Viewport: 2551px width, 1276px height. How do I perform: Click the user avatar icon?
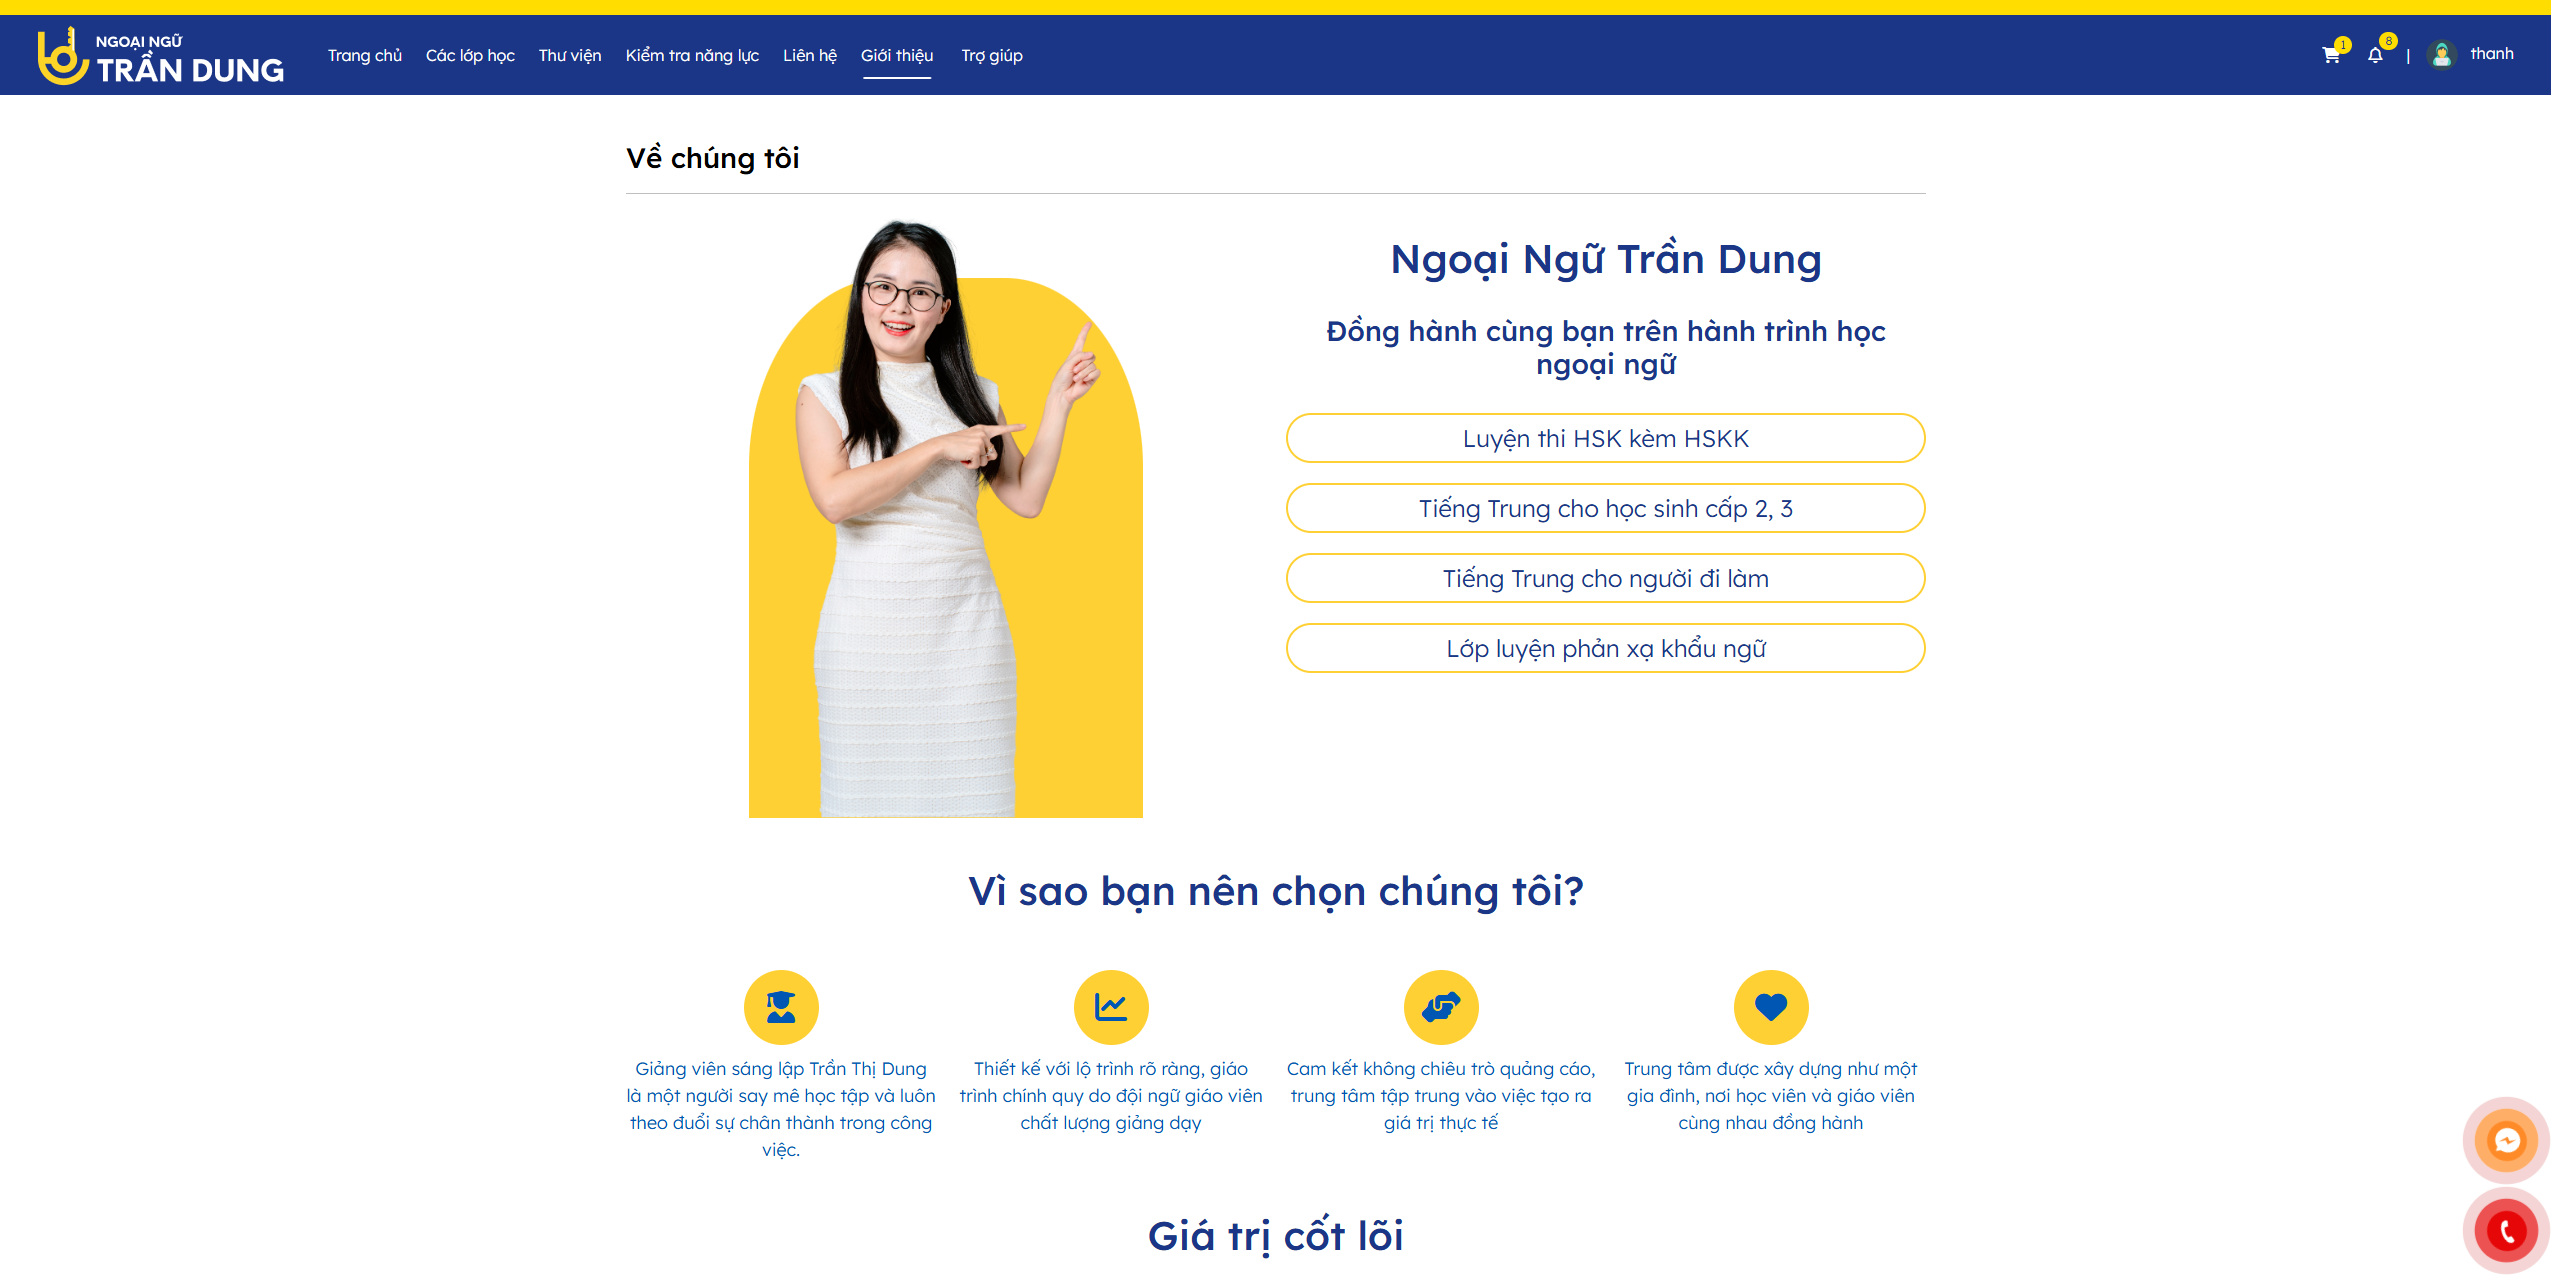click(2441, 54)
